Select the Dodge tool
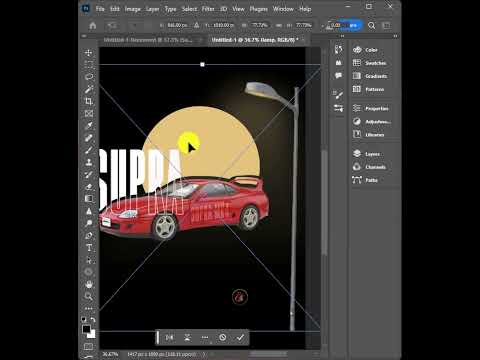The width and height of the screenshot is (480, 360). click(88, 223)
